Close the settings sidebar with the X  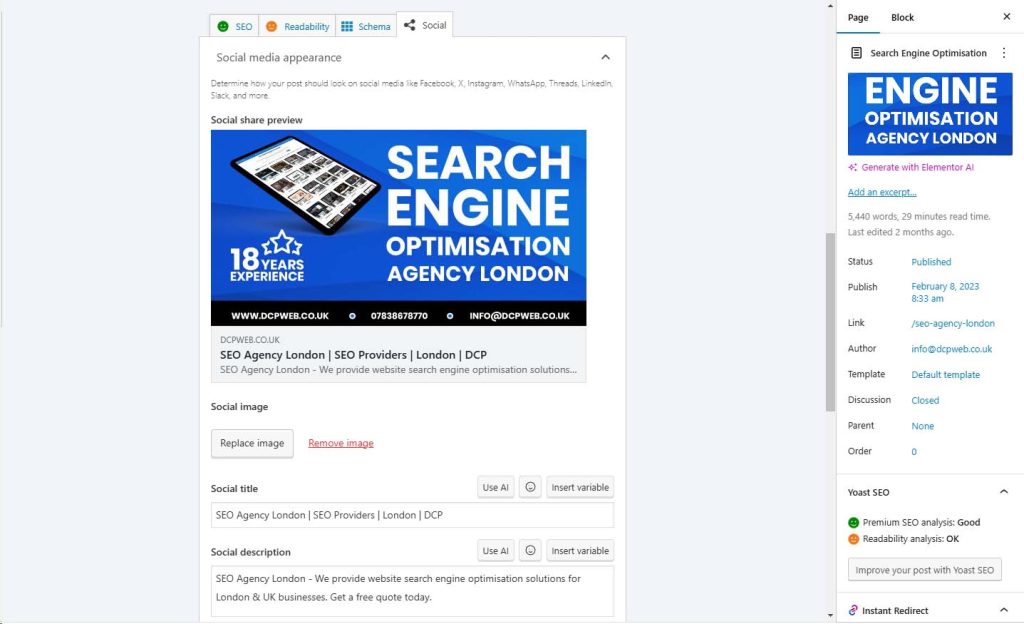tap(1006, 17)
